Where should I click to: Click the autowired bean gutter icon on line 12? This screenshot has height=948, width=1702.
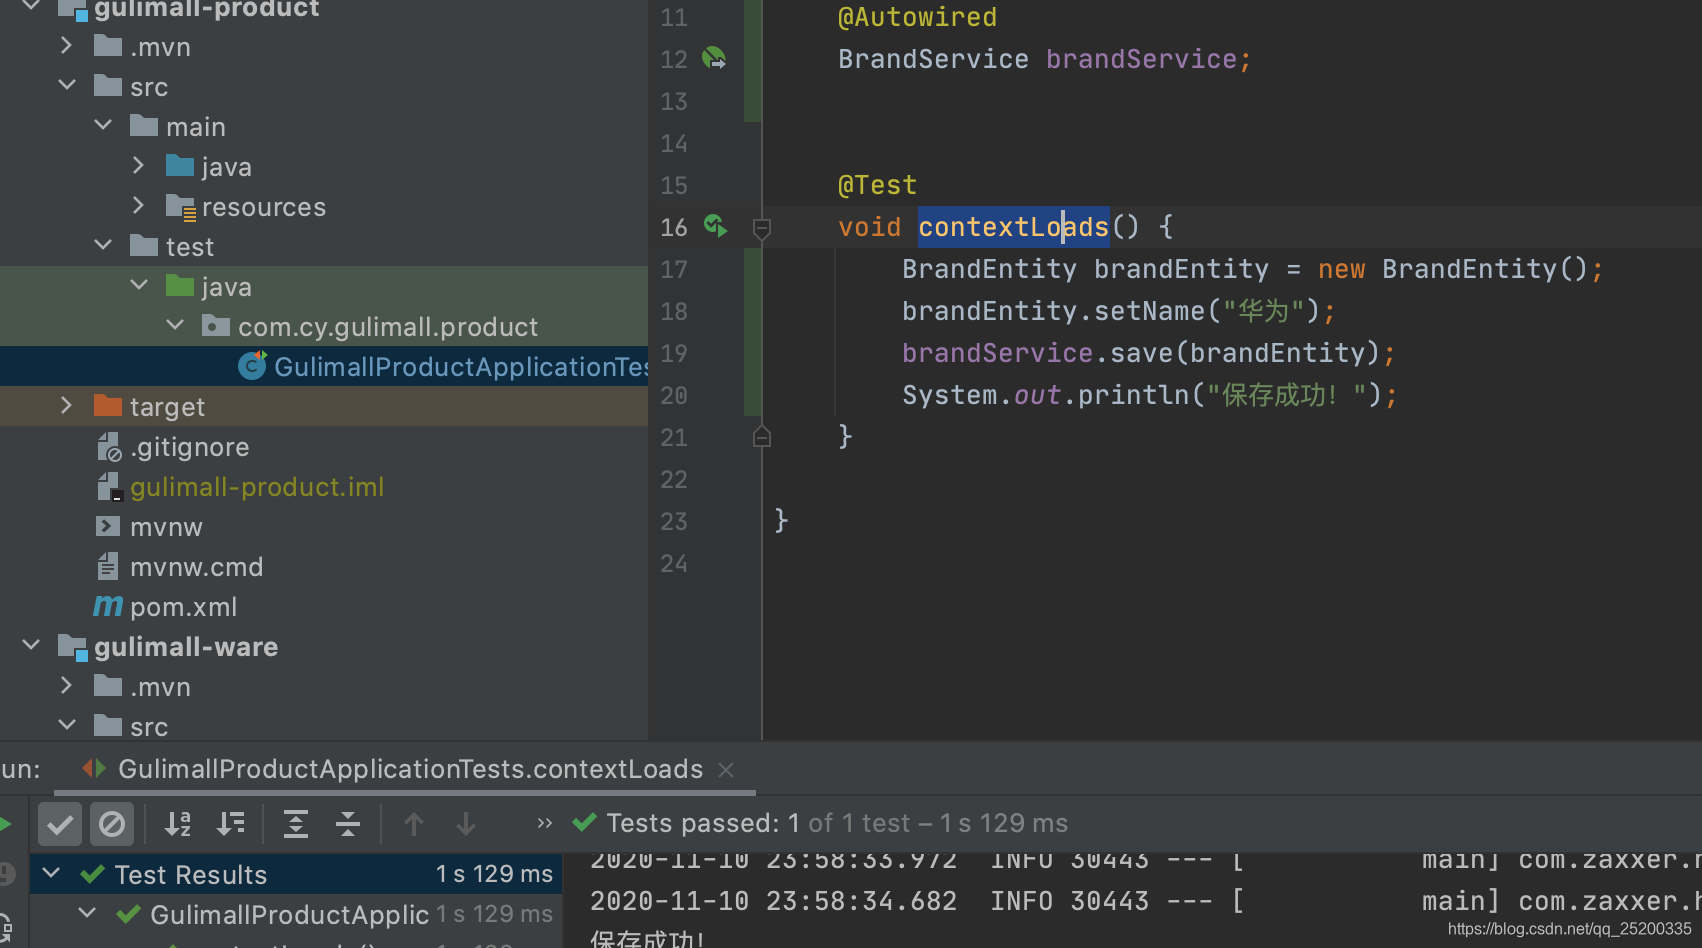tap(714, 58)
